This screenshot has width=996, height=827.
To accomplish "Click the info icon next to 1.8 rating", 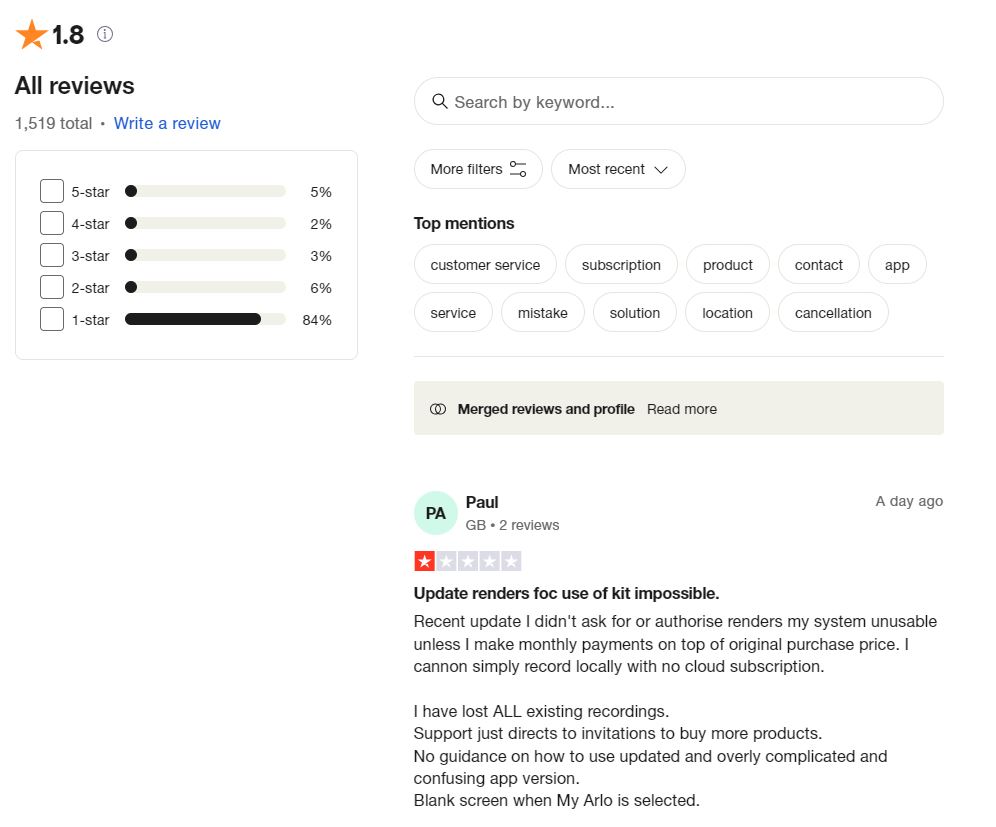I will tap(105, 34).
